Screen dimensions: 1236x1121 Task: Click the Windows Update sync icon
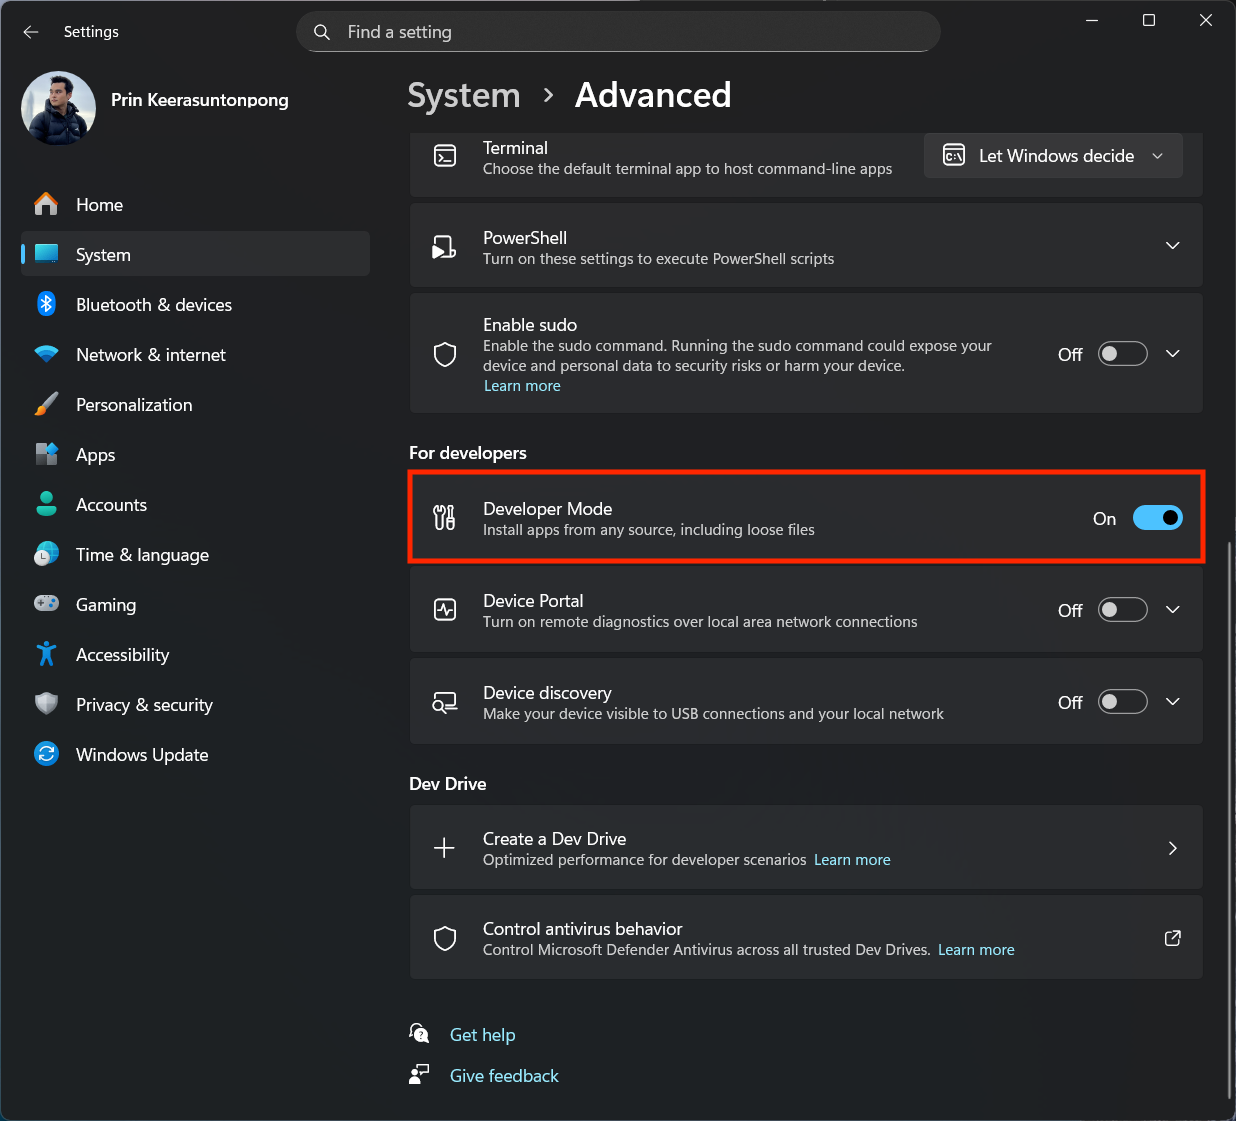46,754
